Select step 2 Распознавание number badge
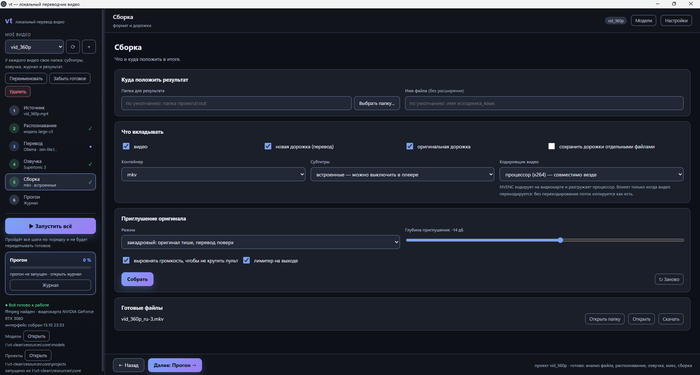 point(14,128)
